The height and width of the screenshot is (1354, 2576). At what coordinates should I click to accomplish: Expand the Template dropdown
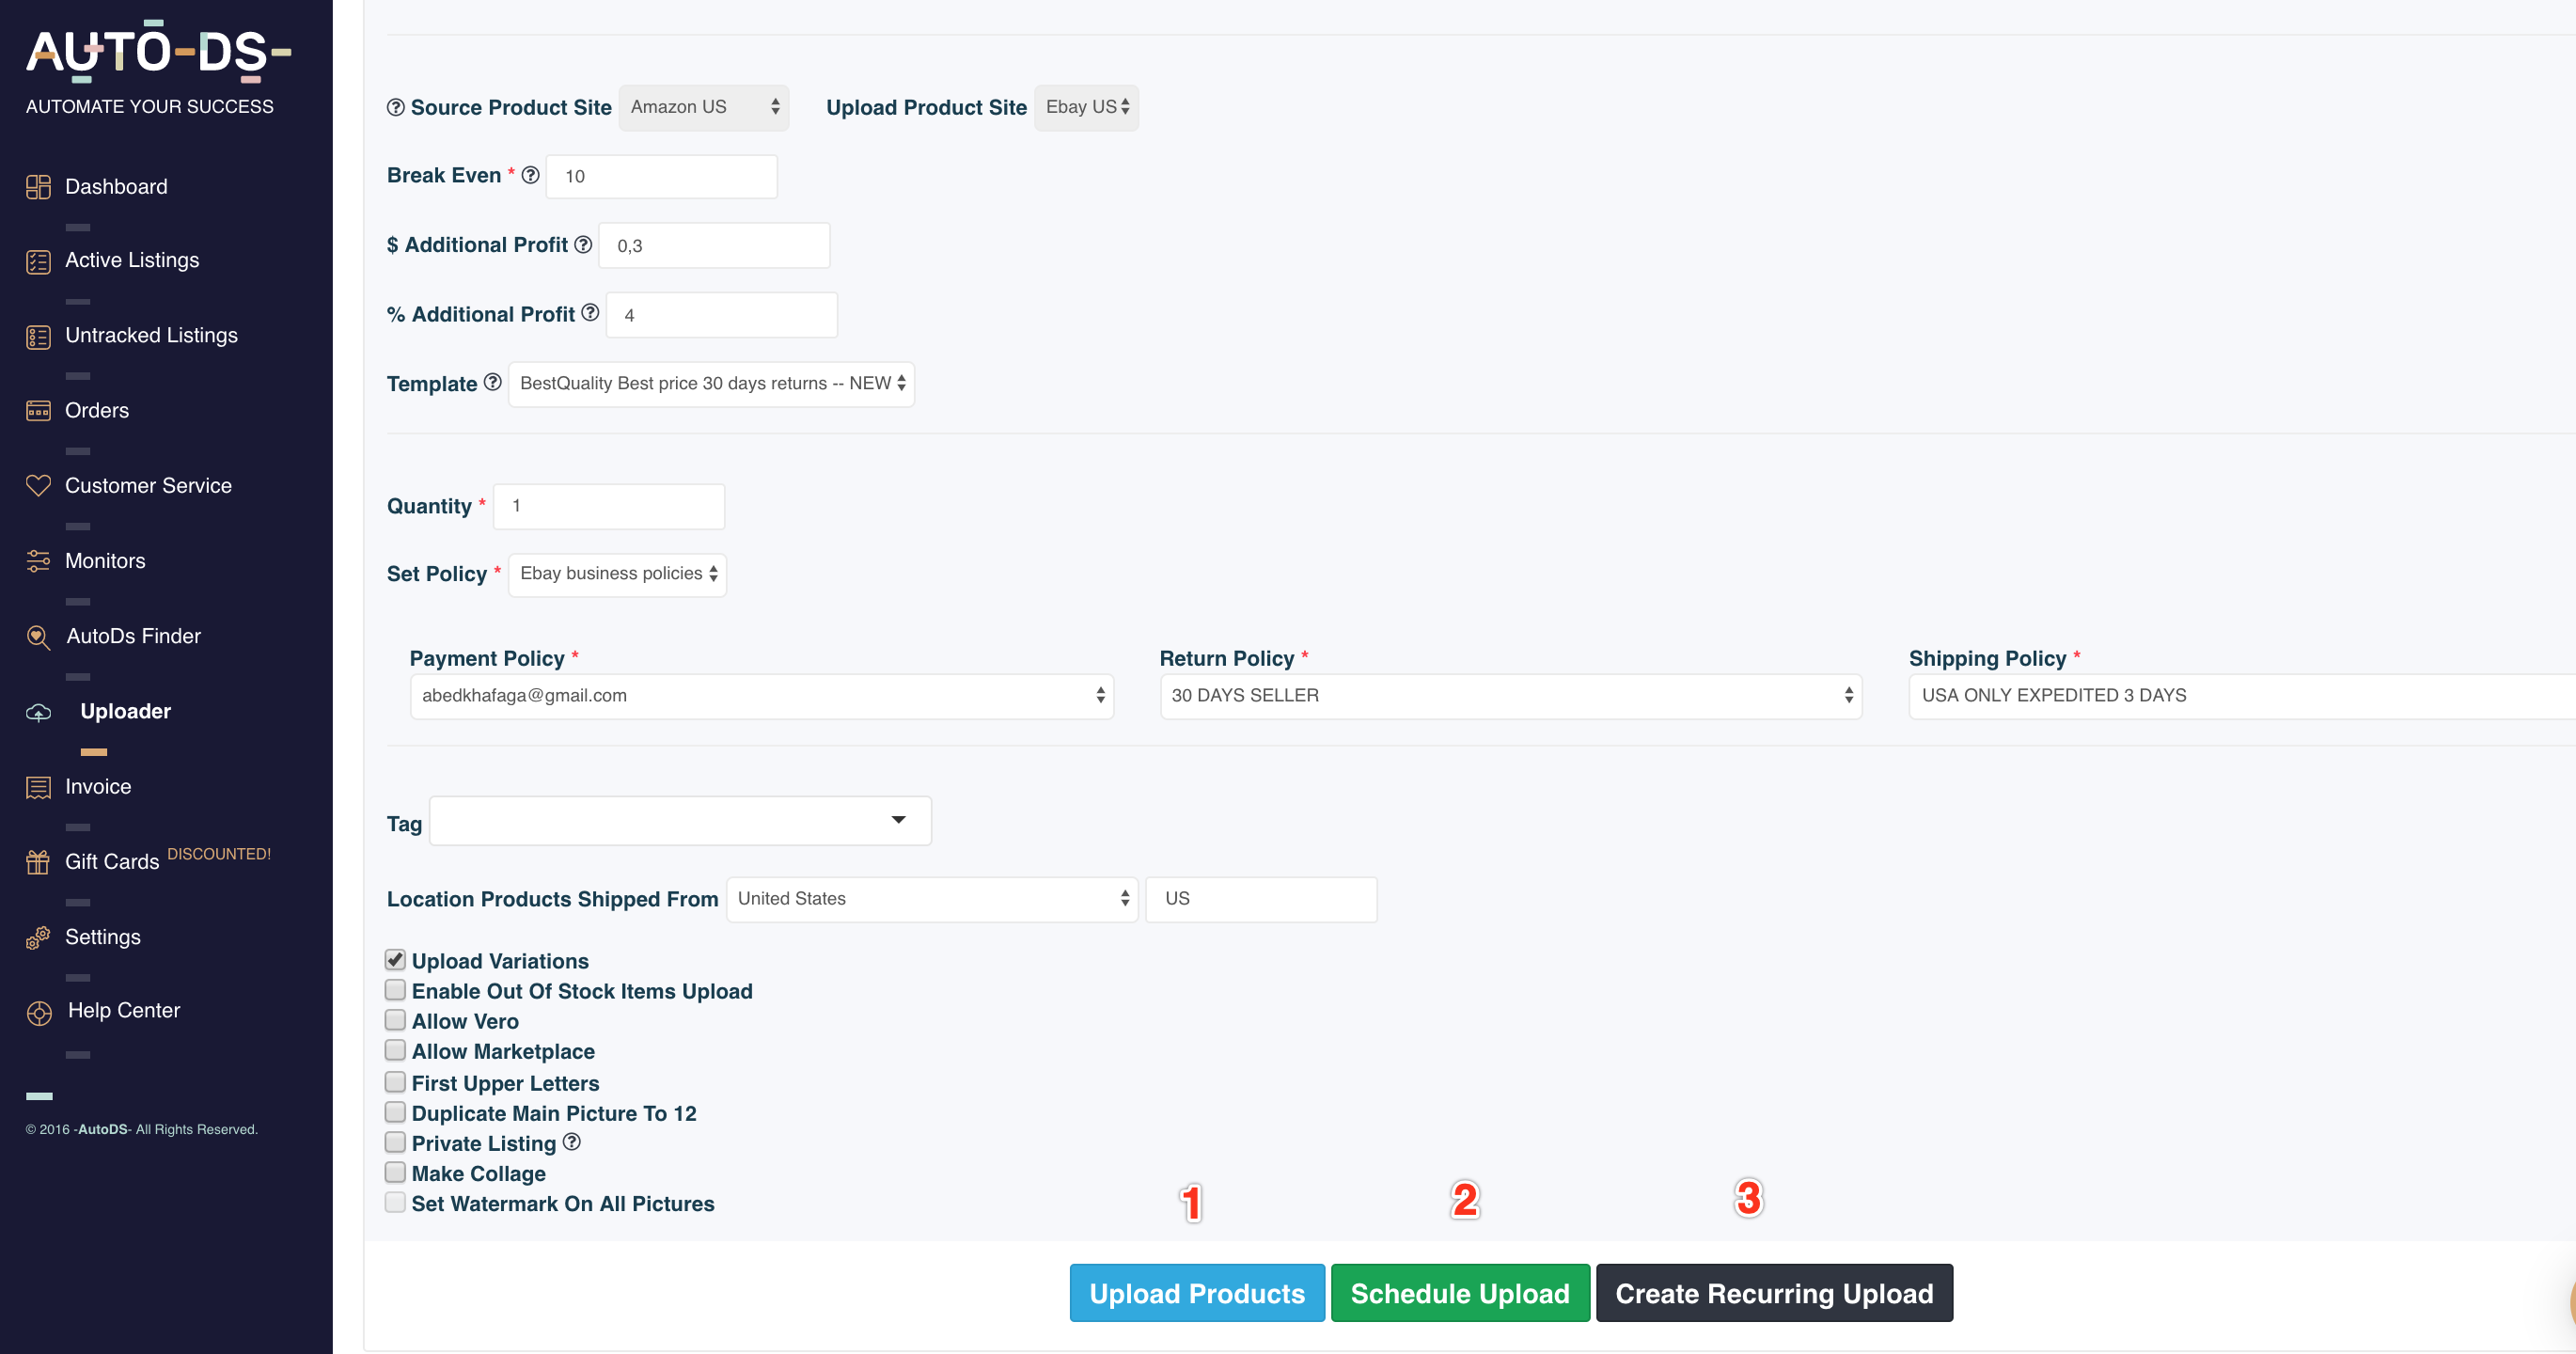(711, 384)
